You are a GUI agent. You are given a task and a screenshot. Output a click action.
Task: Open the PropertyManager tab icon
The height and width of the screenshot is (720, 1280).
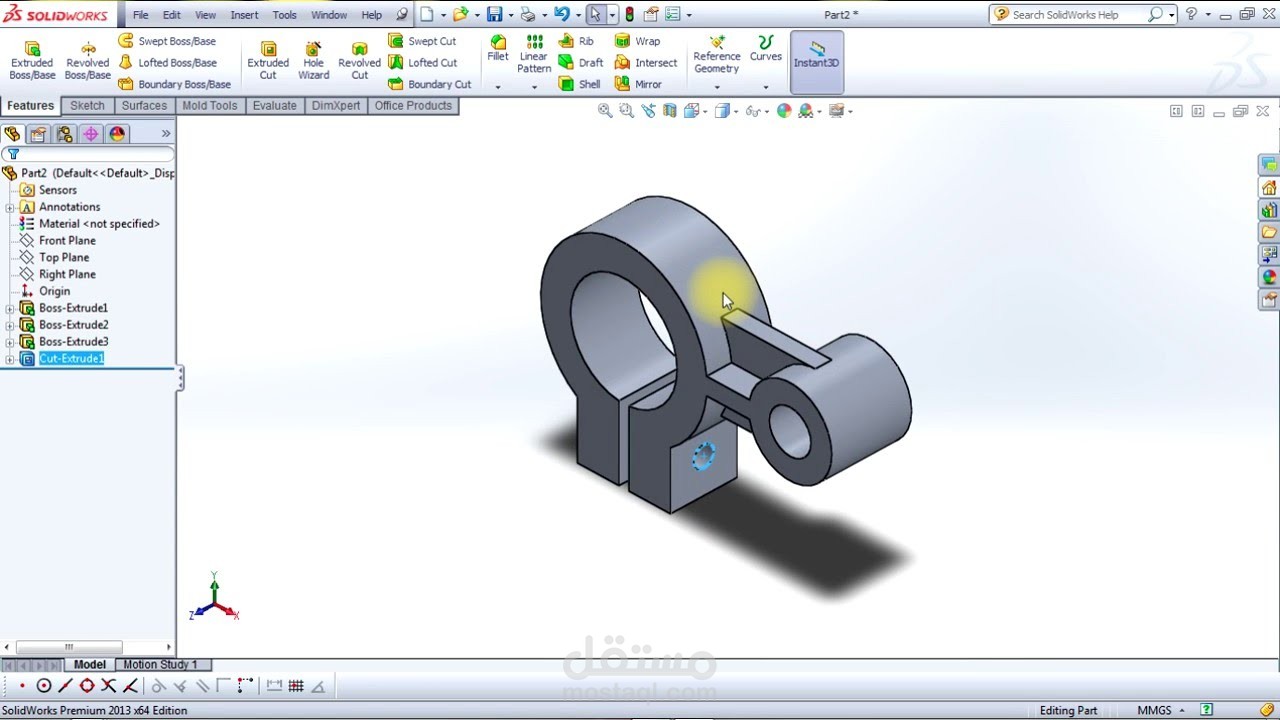tap(38, 134)
